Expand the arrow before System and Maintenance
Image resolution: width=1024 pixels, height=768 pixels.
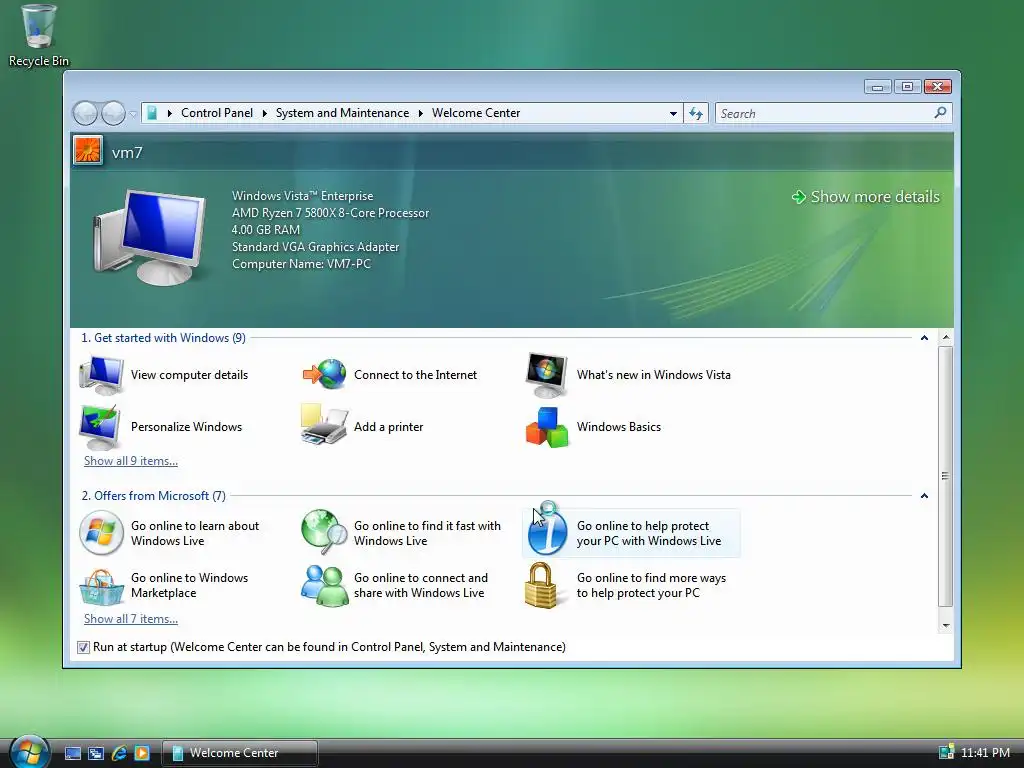264,113
